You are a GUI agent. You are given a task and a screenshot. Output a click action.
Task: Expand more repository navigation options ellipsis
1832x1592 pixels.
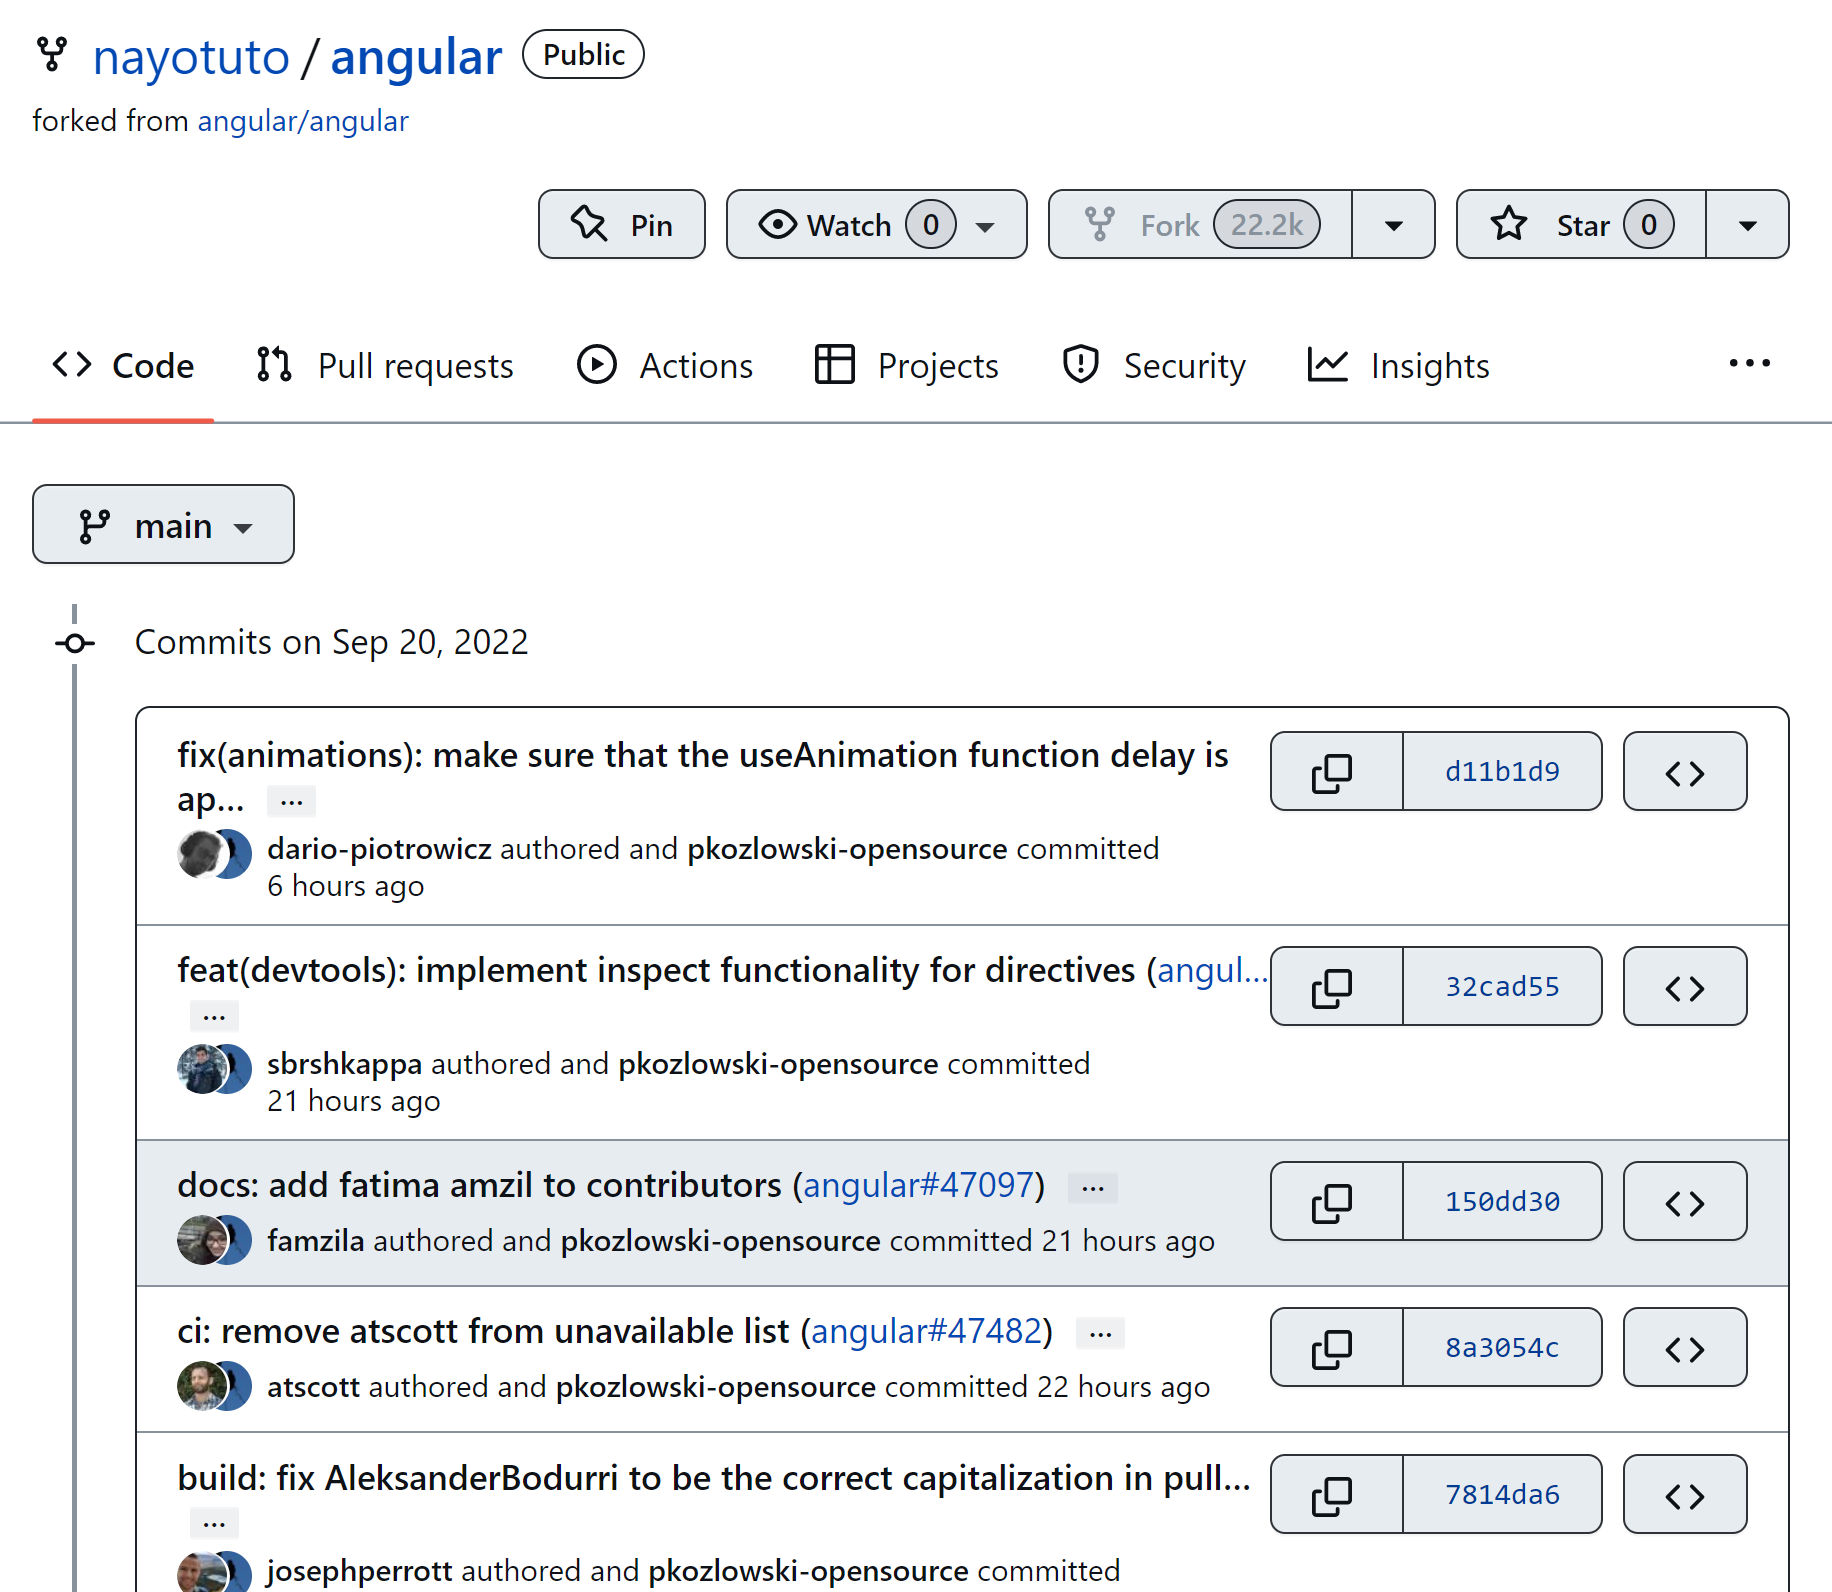click(1749, 364)
